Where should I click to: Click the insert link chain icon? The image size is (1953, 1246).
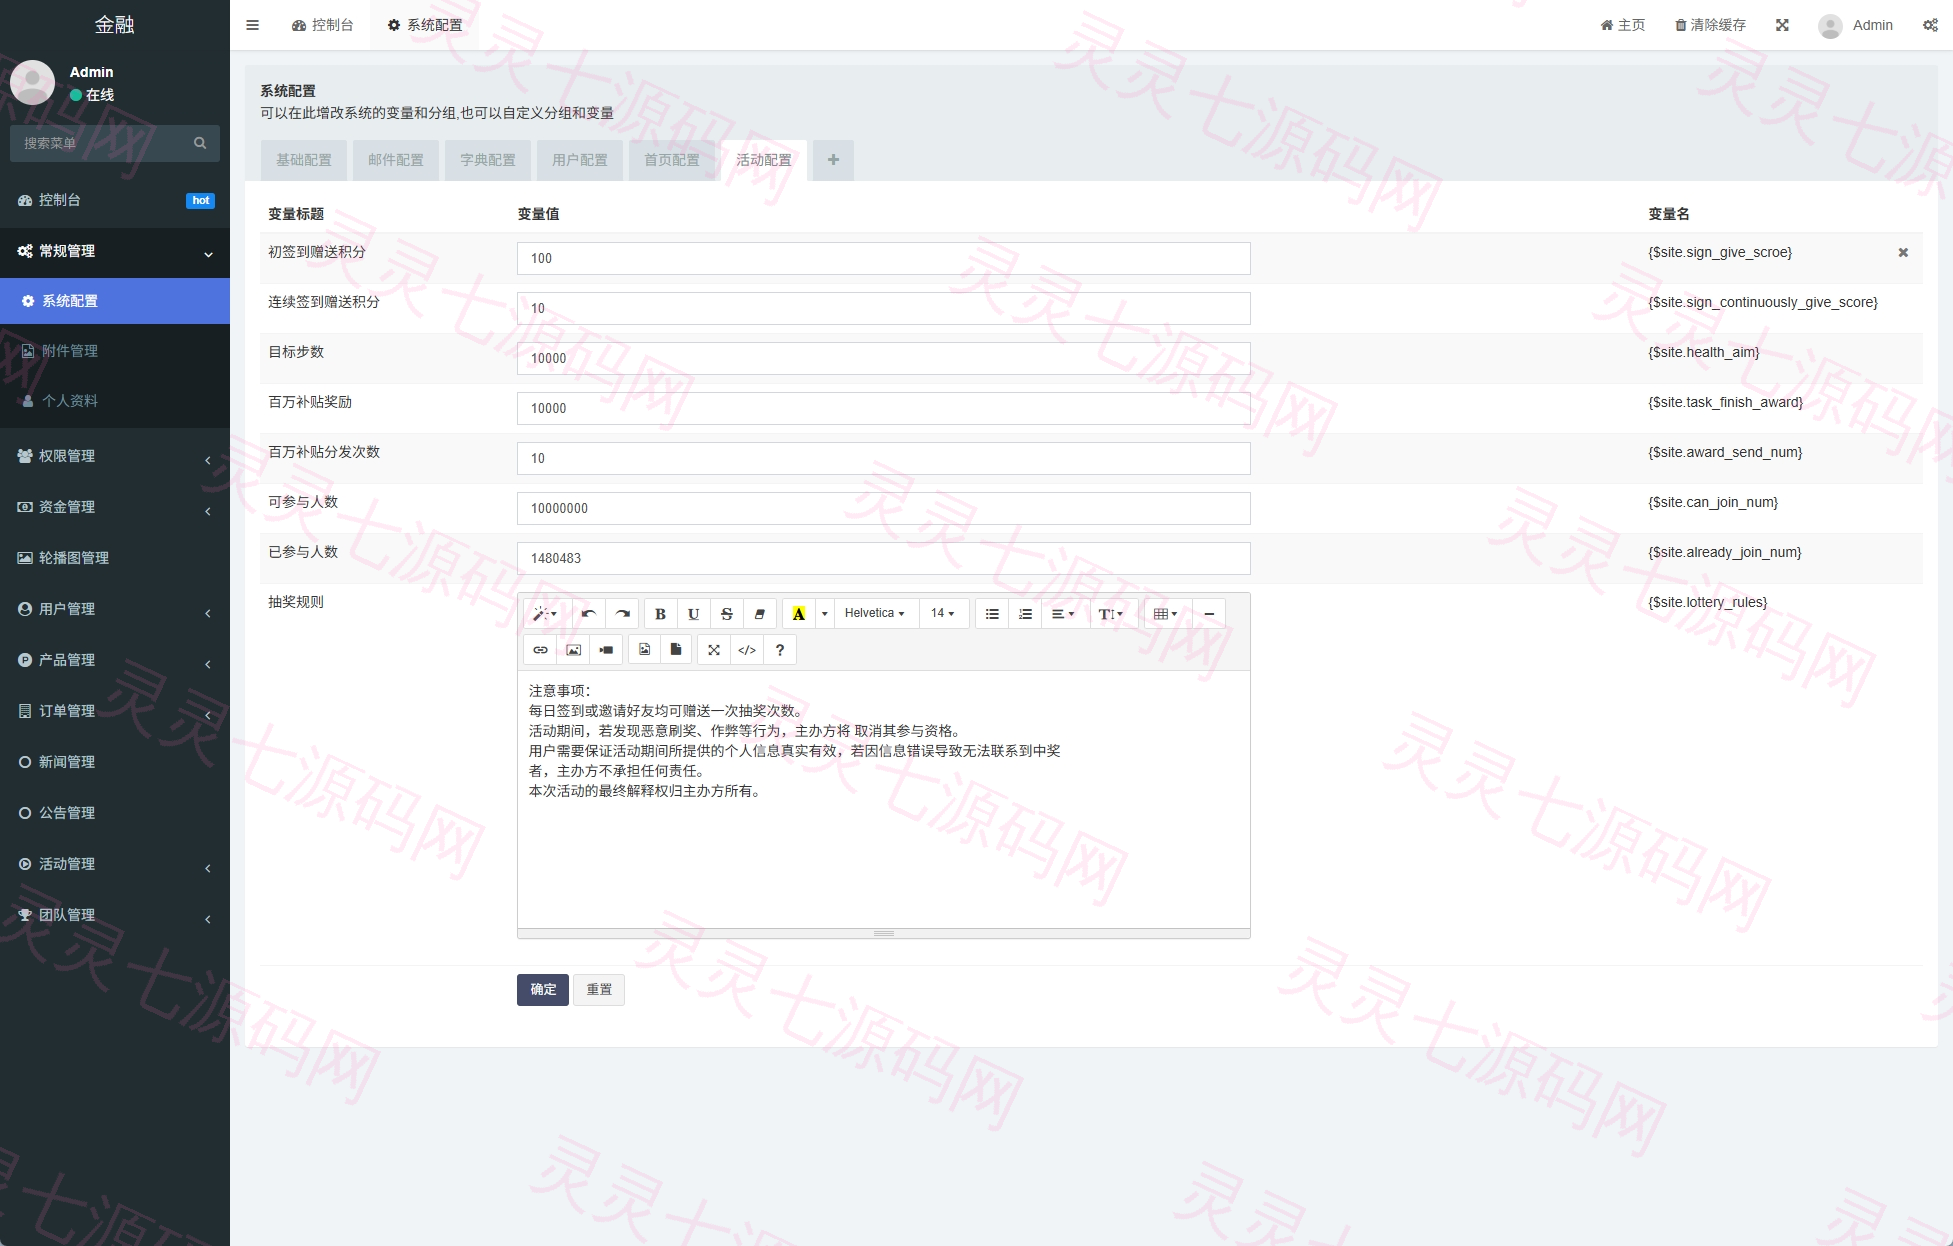540,650
